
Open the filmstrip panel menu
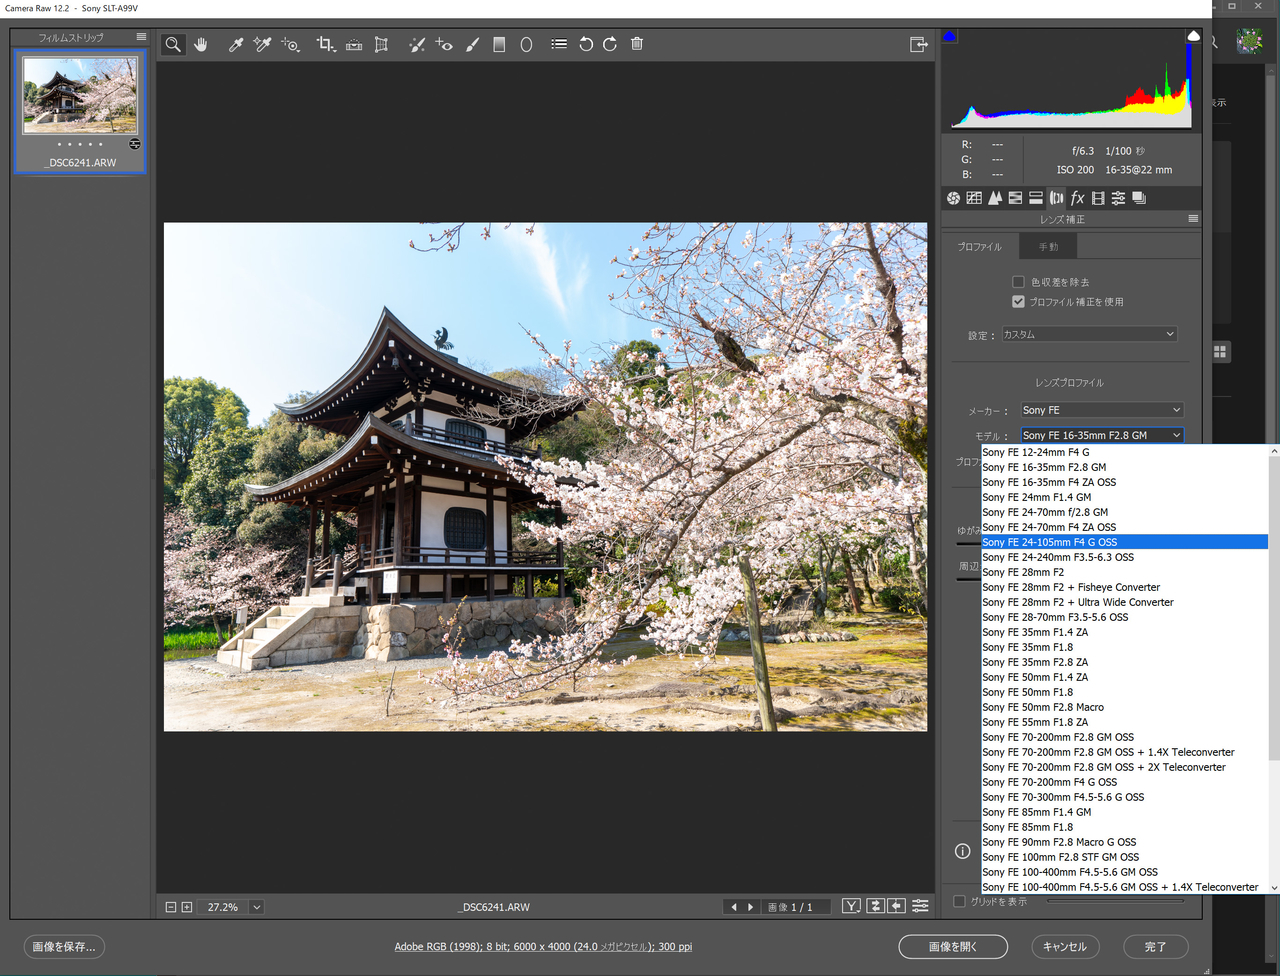click(141, 37)
